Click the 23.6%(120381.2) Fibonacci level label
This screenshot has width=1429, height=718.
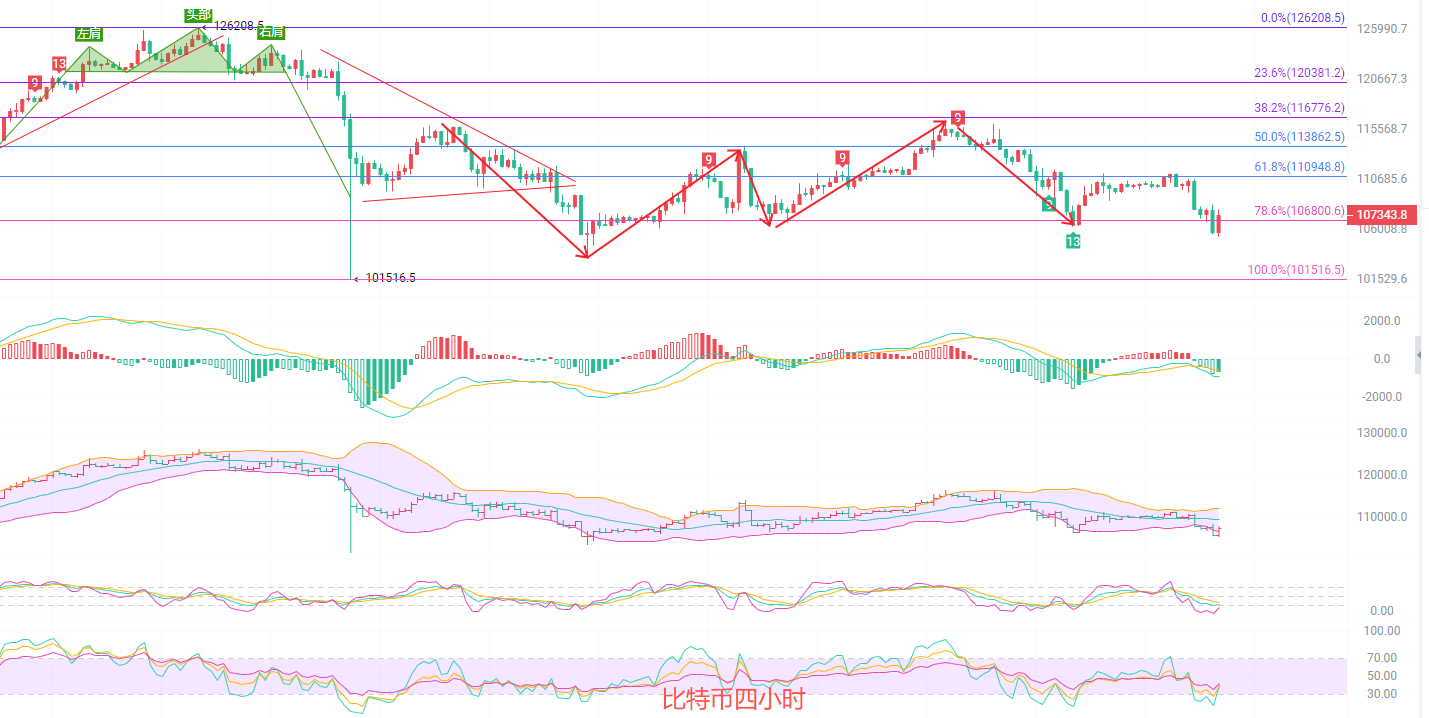coord(1299,73)
